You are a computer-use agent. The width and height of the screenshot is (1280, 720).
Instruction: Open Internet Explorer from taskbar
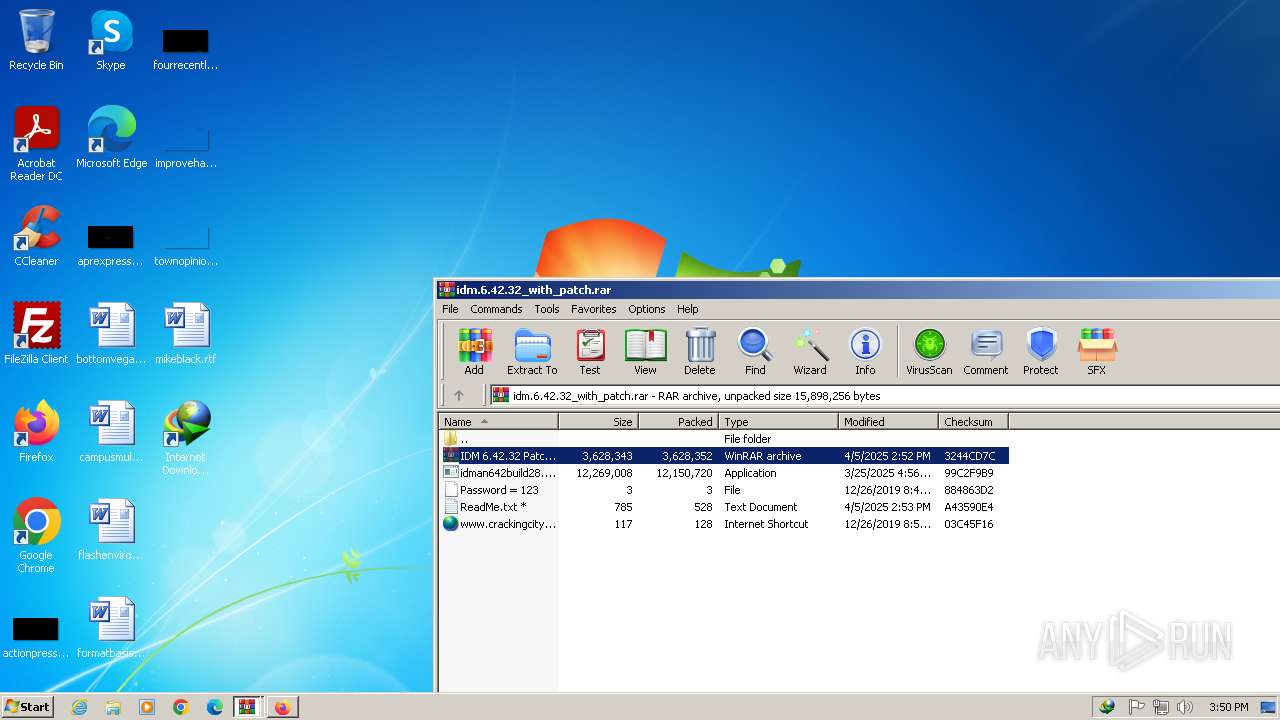[x=79, y=707]
